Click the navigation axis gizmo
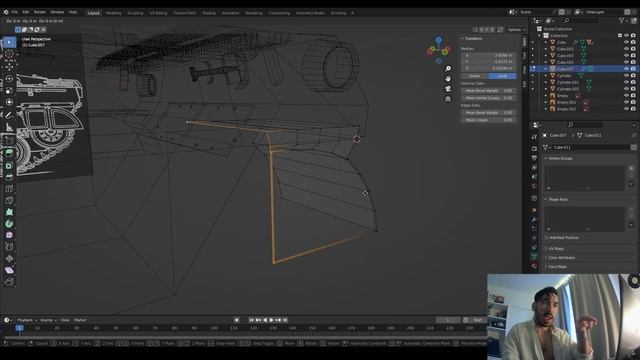 [x=438, y=50]
